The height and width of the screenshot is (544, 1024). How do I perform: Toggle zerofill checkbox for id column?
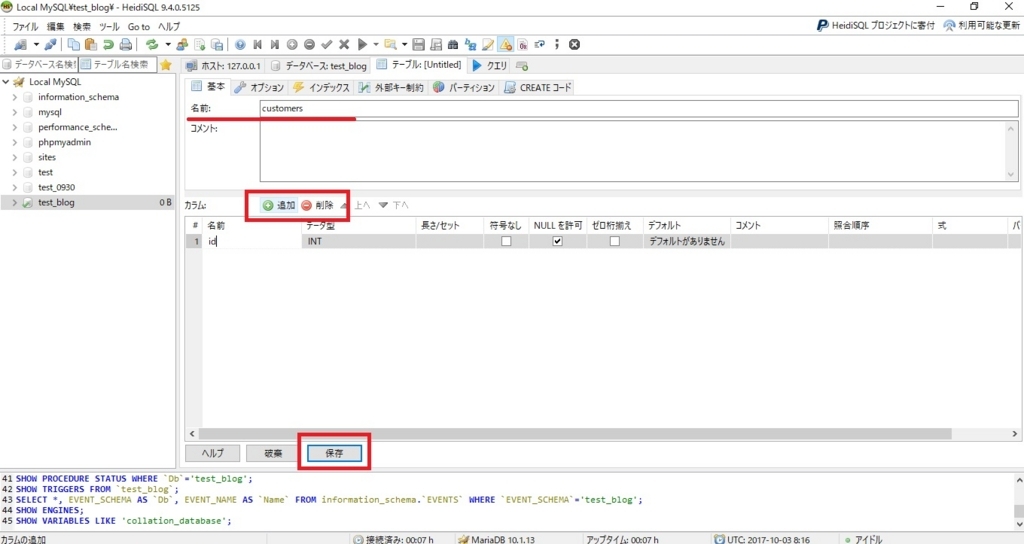point(615,241)
